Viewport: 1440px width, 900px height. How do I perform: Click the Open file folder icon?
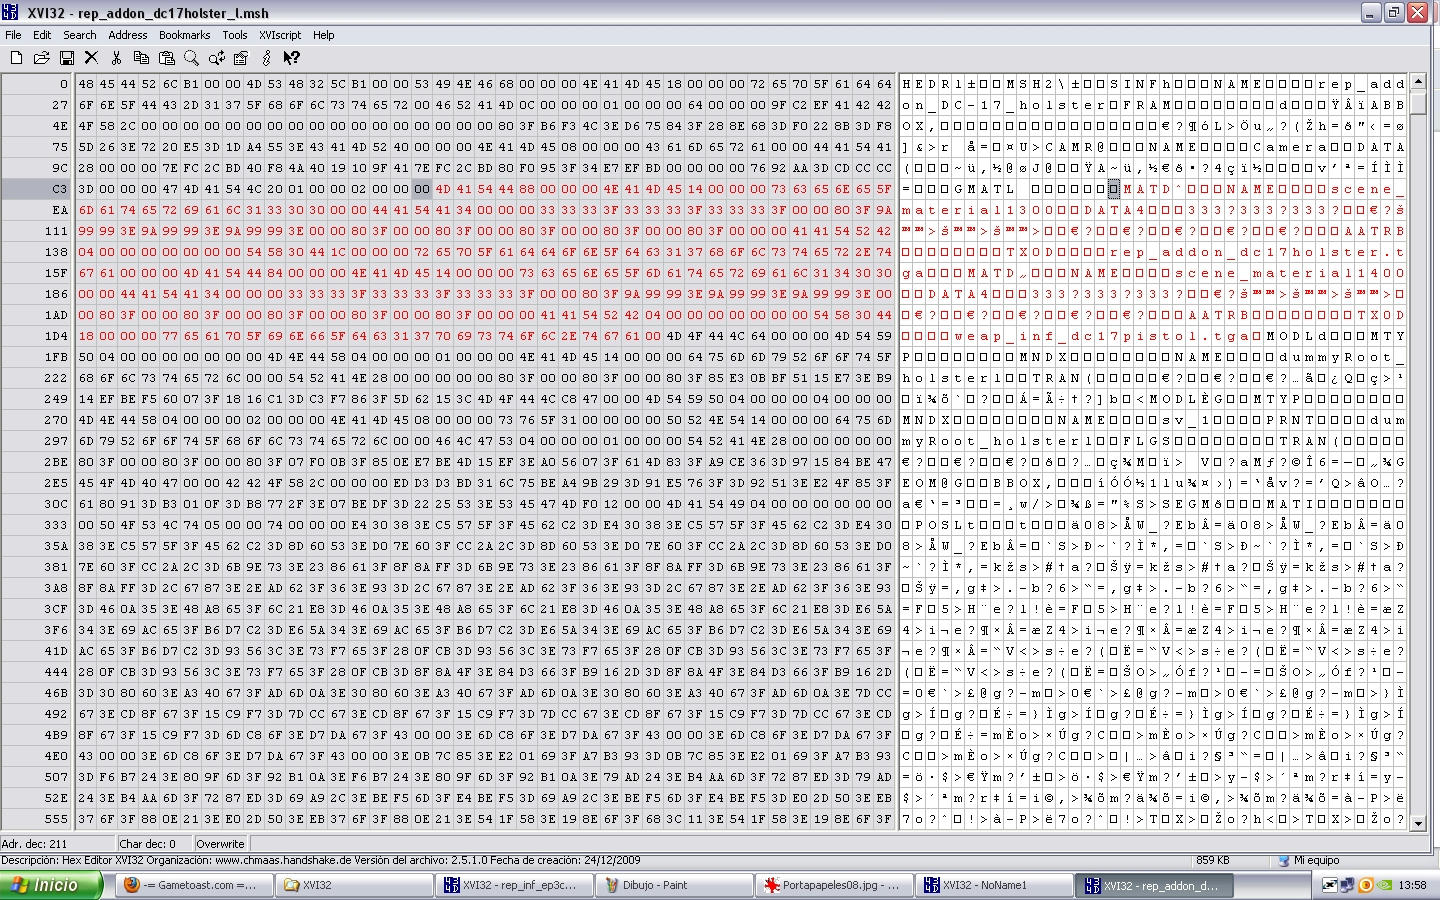point(41,58)
